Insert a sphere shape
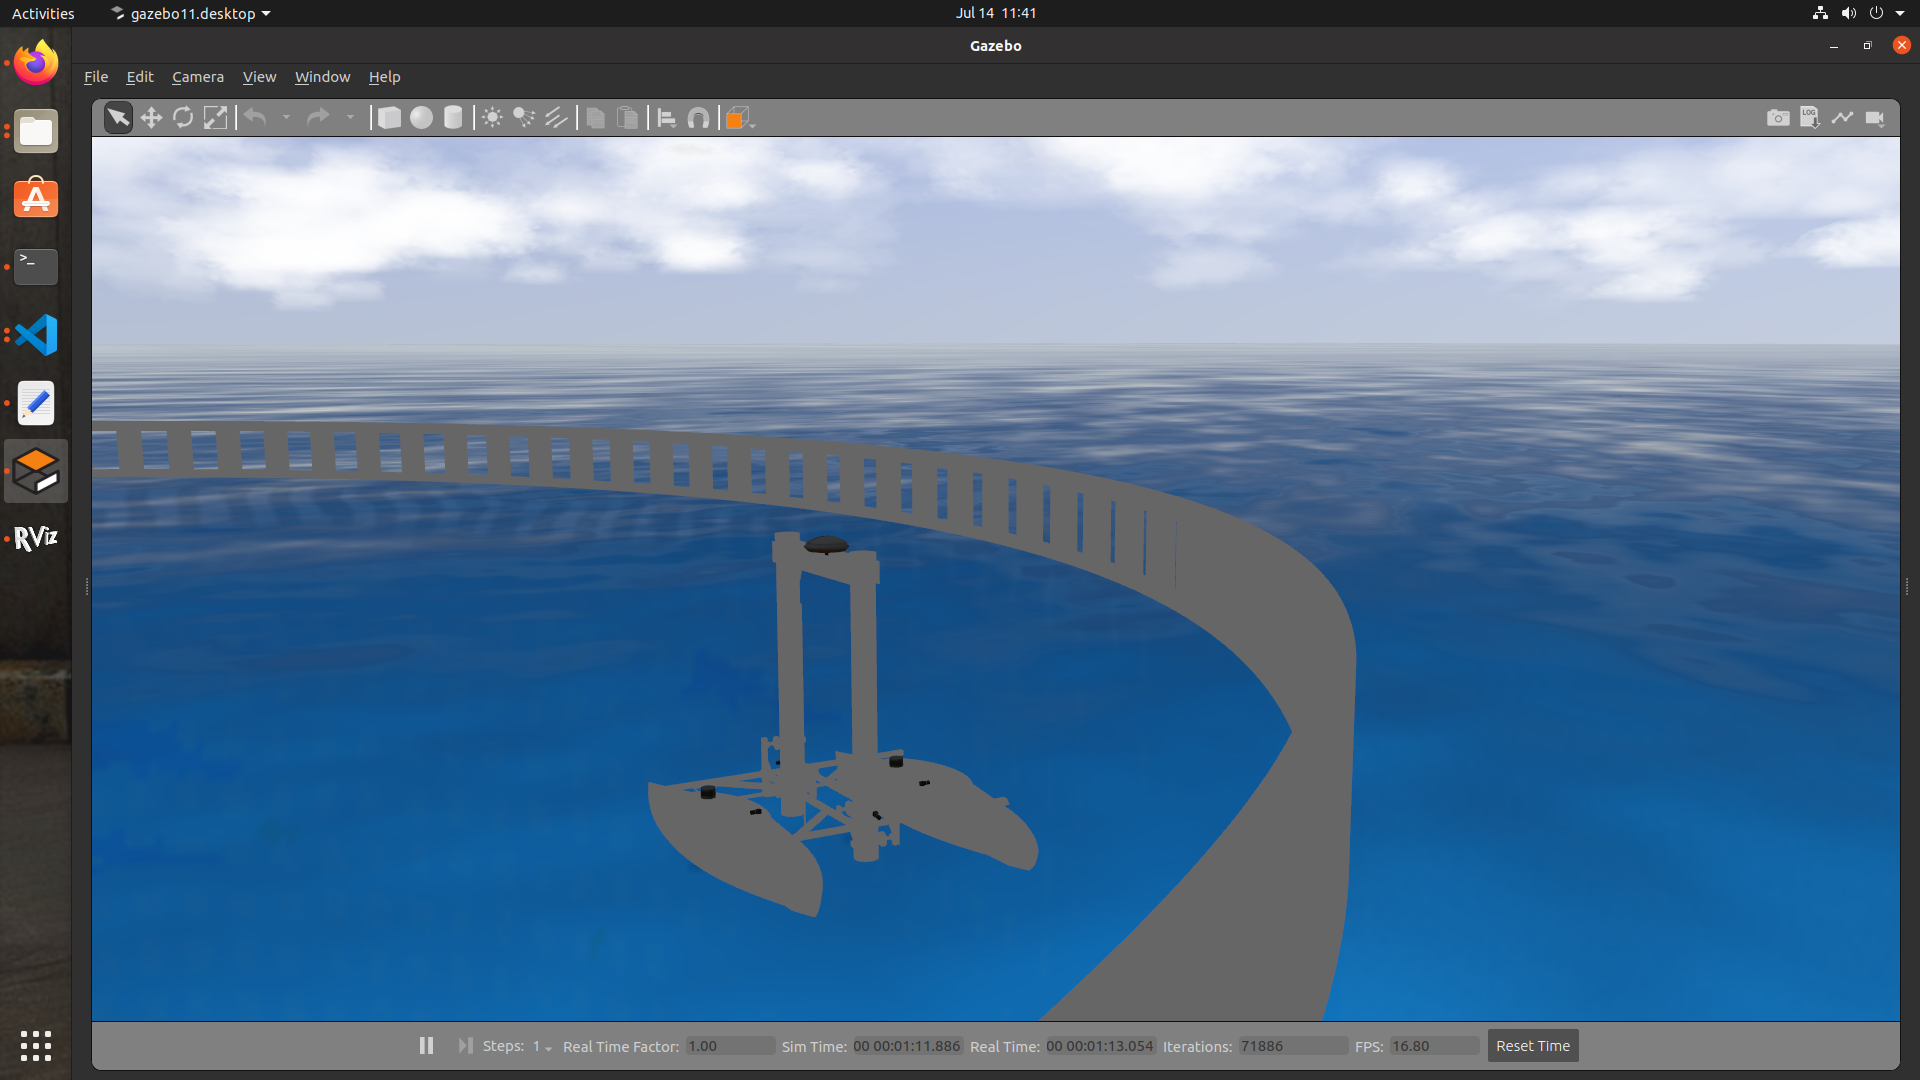Image resolution: width=1920 pixels, height=1080 pixels. 421,118
